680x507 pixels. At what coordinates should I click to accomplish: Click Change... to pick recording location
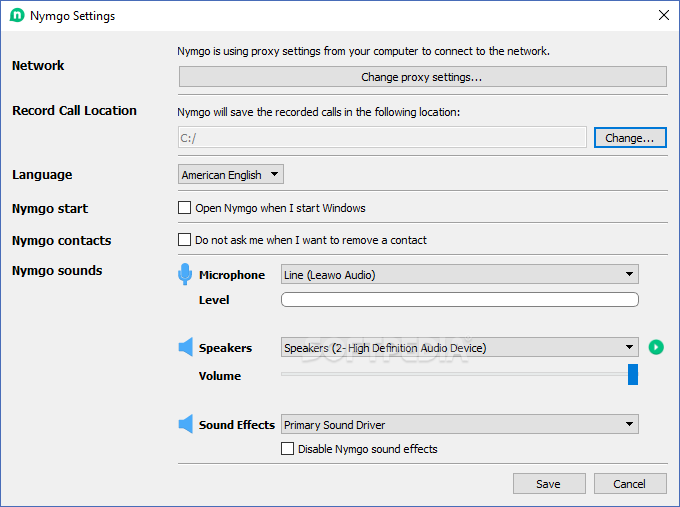coord(630,137)
